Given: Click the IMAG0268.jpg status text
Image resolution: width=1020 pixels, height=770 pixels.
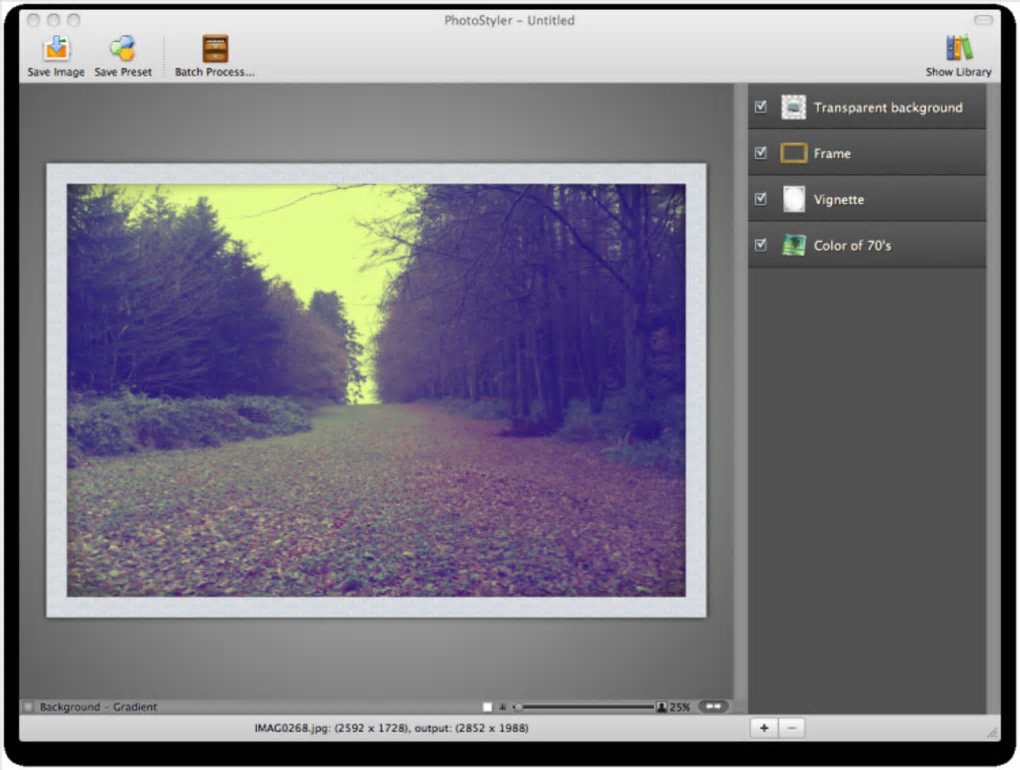Looking at the screenshot, I should pos(391,728).
